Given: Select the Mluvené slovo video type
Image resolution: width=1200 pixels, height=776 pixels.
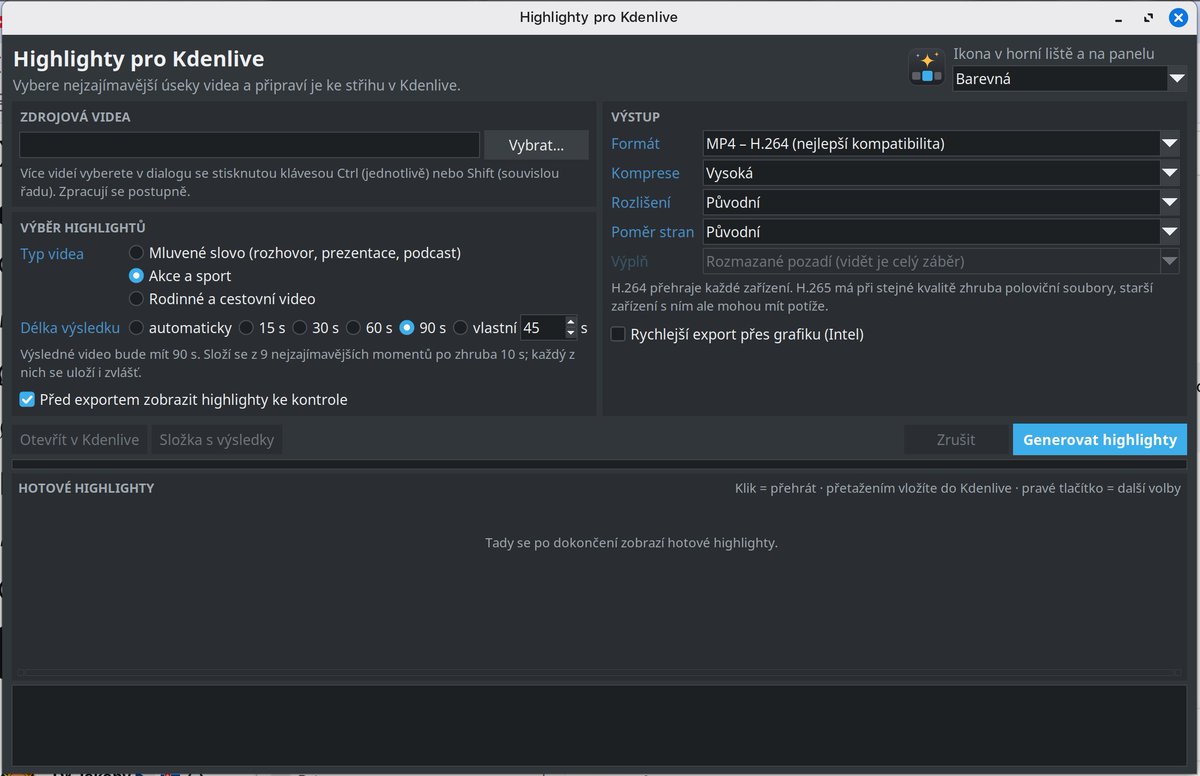Looking at the screenshot, I should [x=295, y=253].
